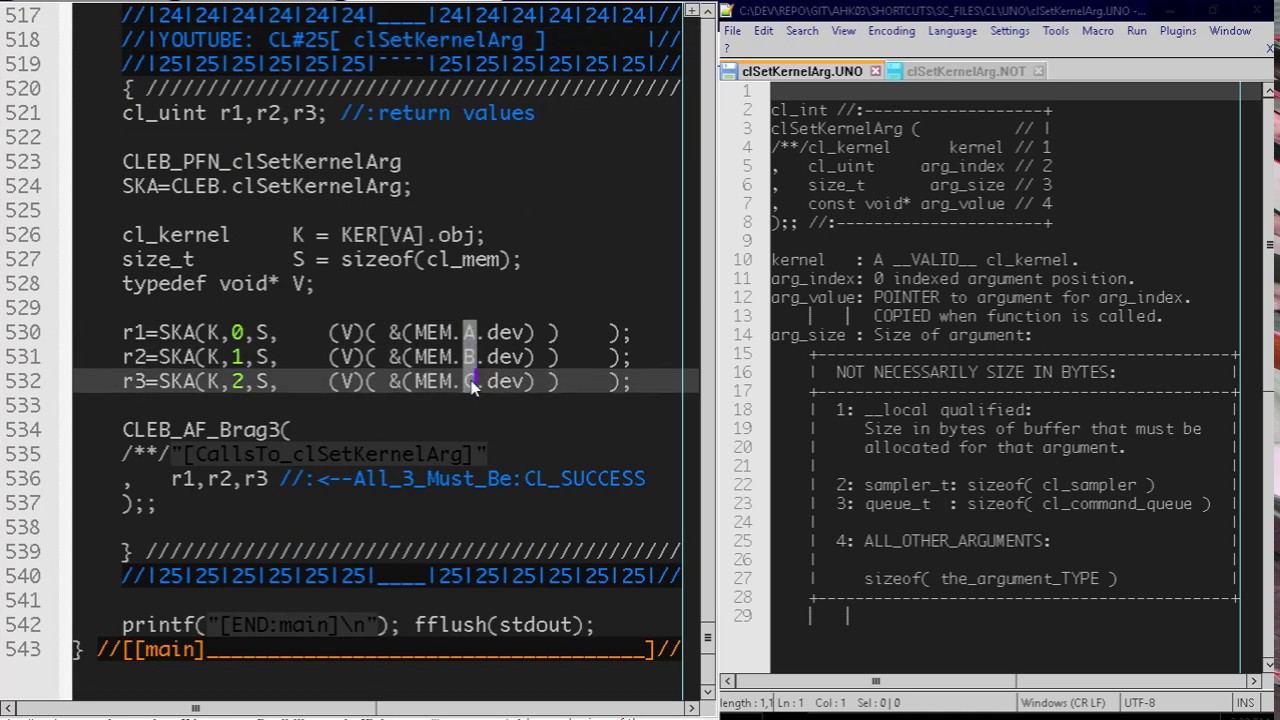Image resolution: width=1280 pixels, height=720 pixels.
Task: Click the '//[[main]' closing comment
Action: (151, 649)
